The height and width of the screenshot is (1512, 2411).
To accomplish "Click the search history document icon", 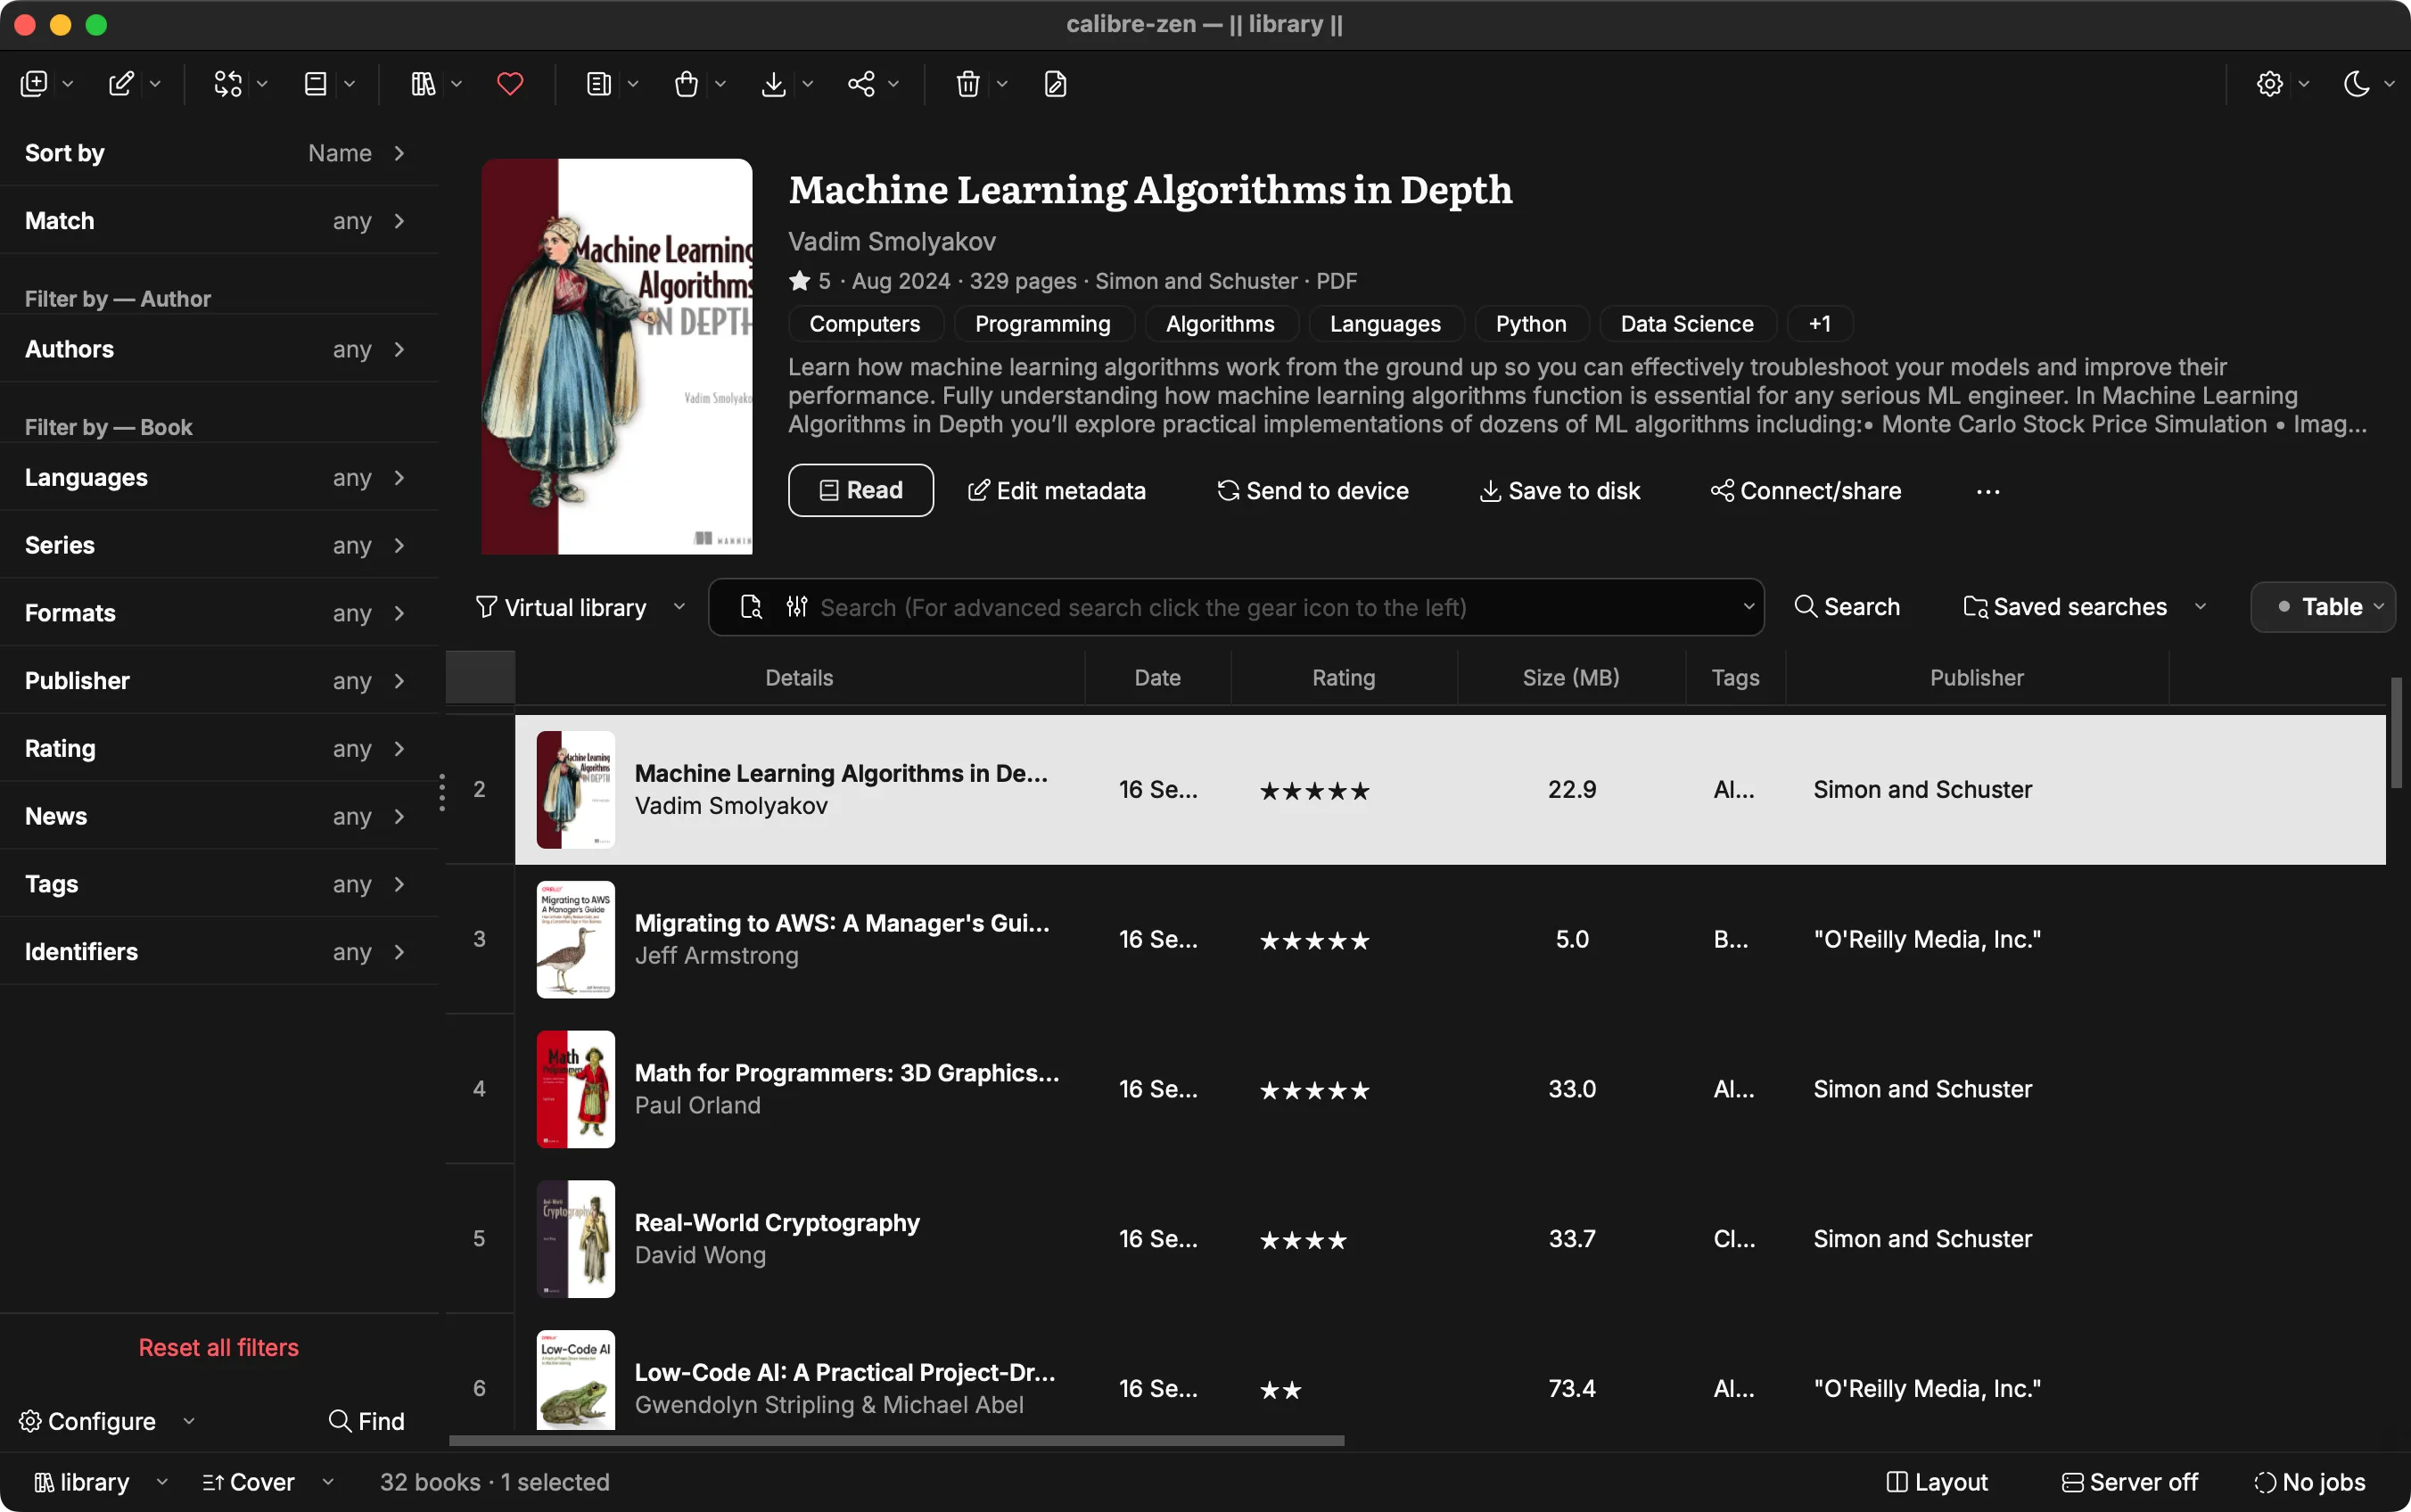I will [751, 607].
